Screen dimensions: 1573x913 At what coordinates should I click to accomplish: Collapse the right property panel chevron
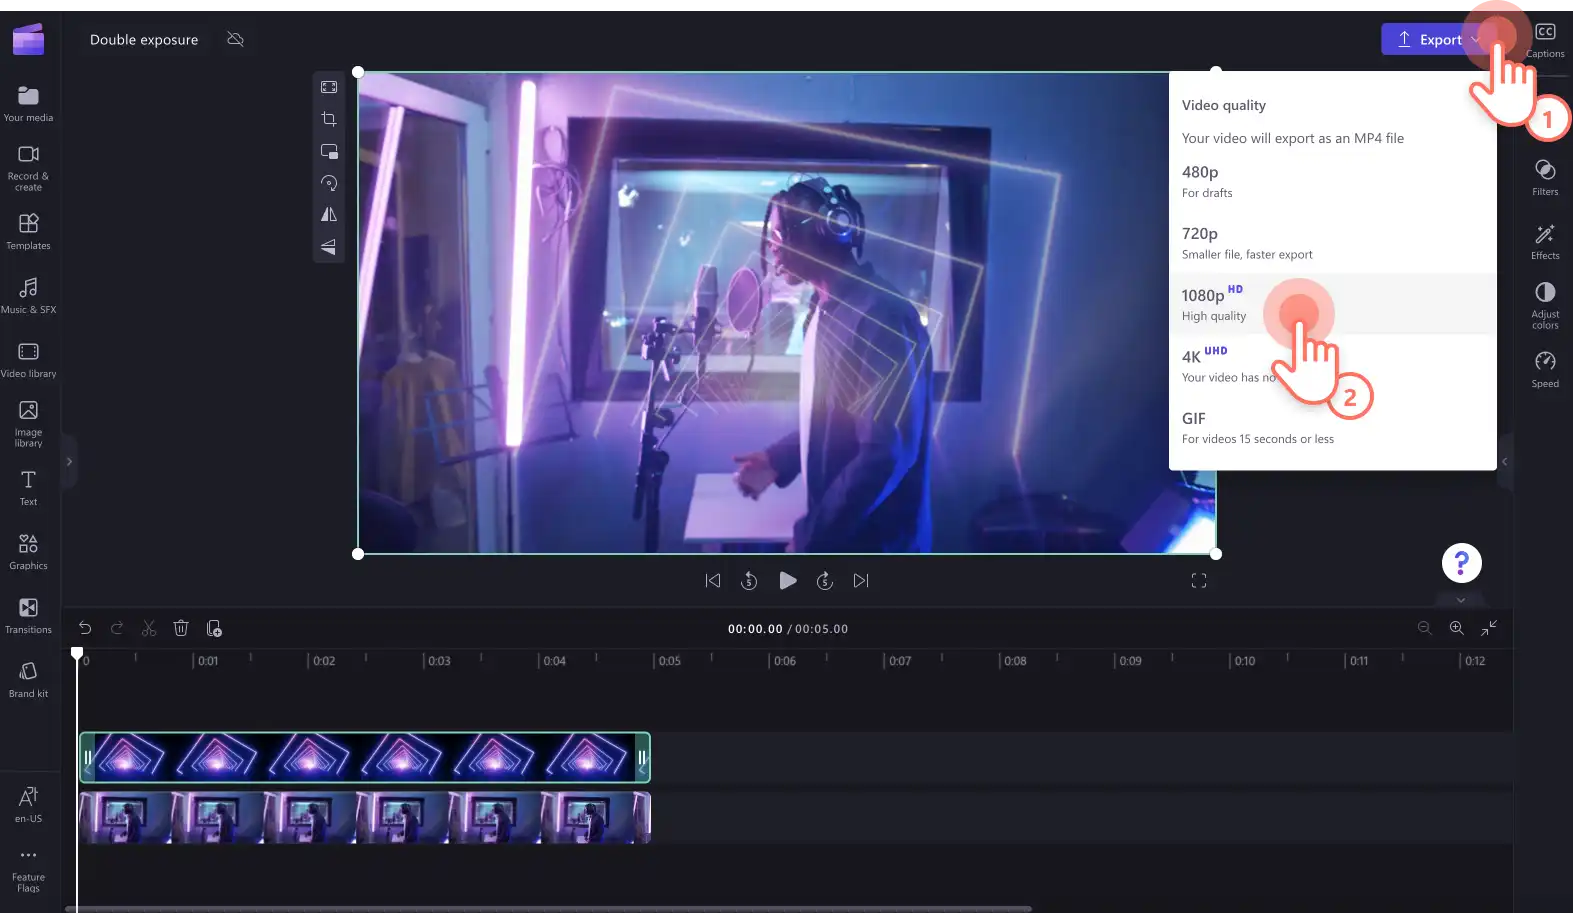[x=1504, y=462]
